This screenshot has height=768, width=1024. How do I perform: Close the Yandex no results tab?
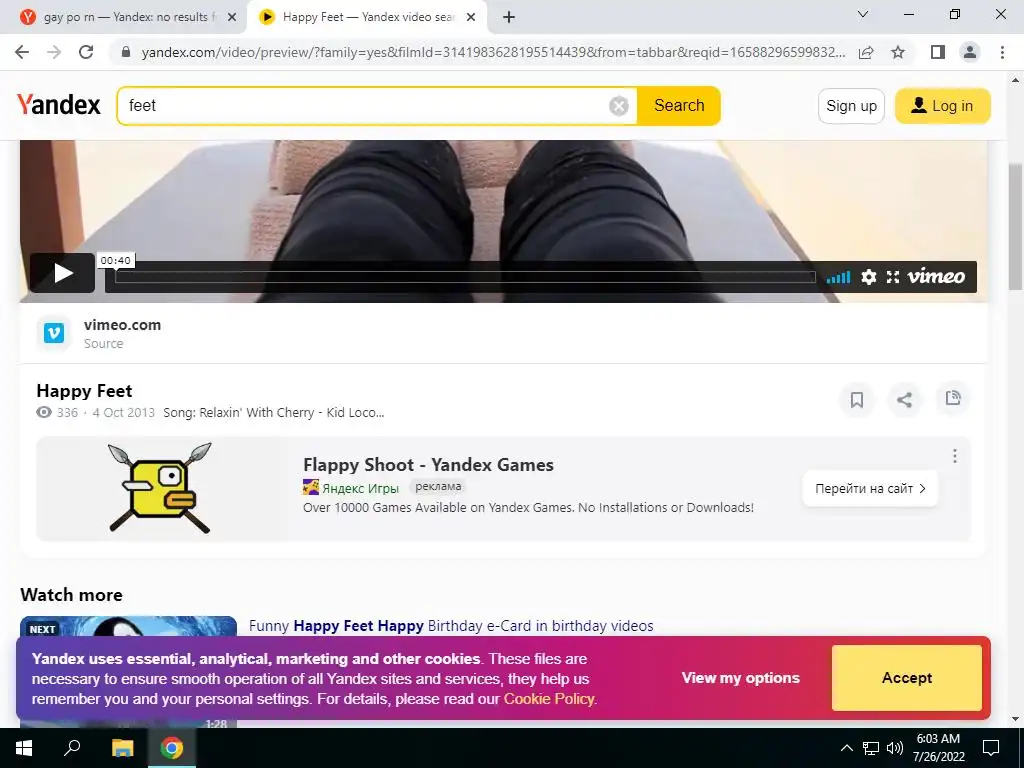[x=232, y=18]
